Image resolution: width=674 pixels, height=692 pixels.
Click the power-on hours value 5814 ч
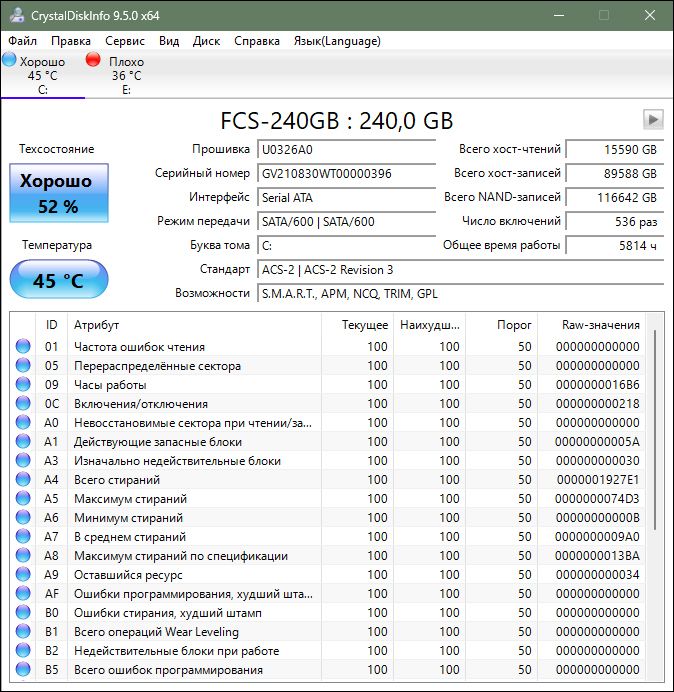point(614,245)
